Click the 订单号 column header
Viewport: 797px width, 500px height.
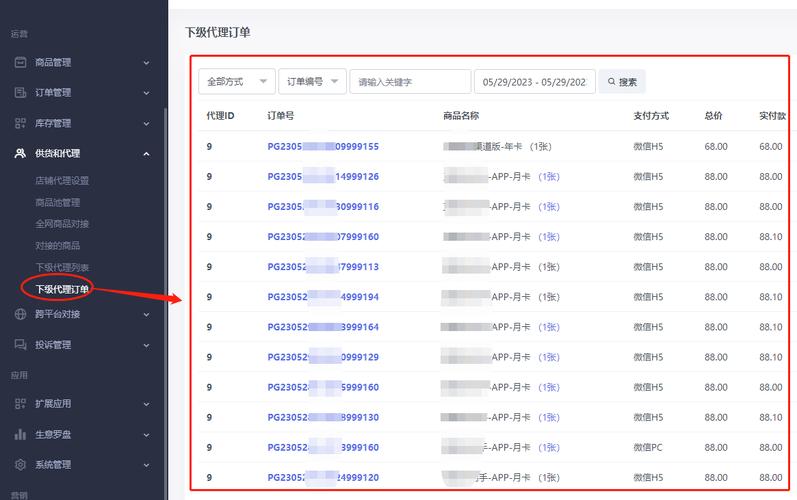coord(281,115)
